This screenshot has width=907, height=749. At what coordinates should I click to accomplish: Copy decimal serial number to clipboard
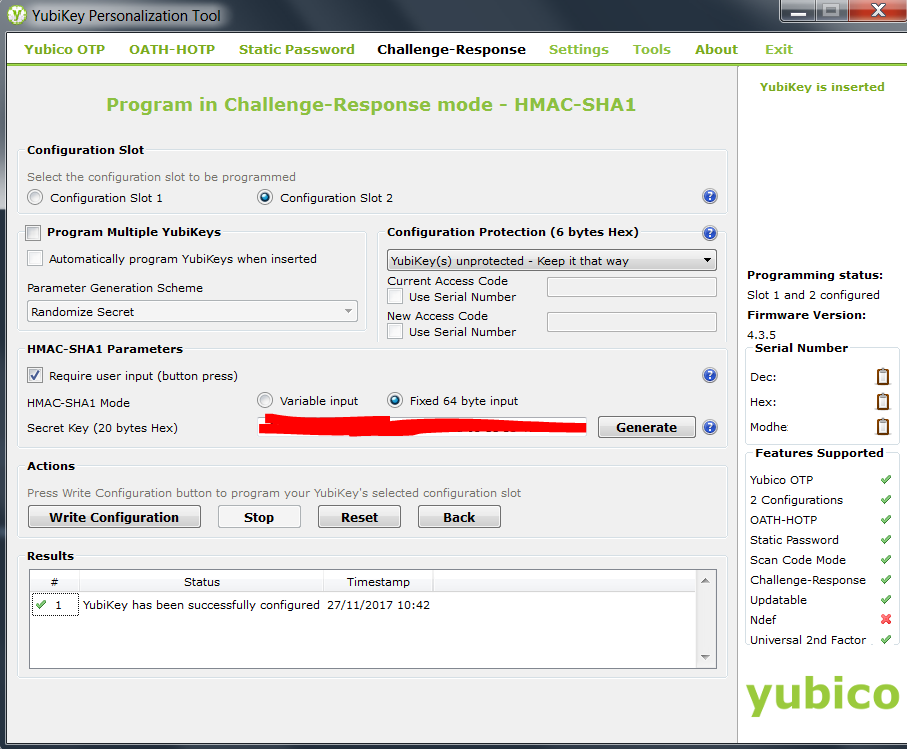tap(883, 377)
